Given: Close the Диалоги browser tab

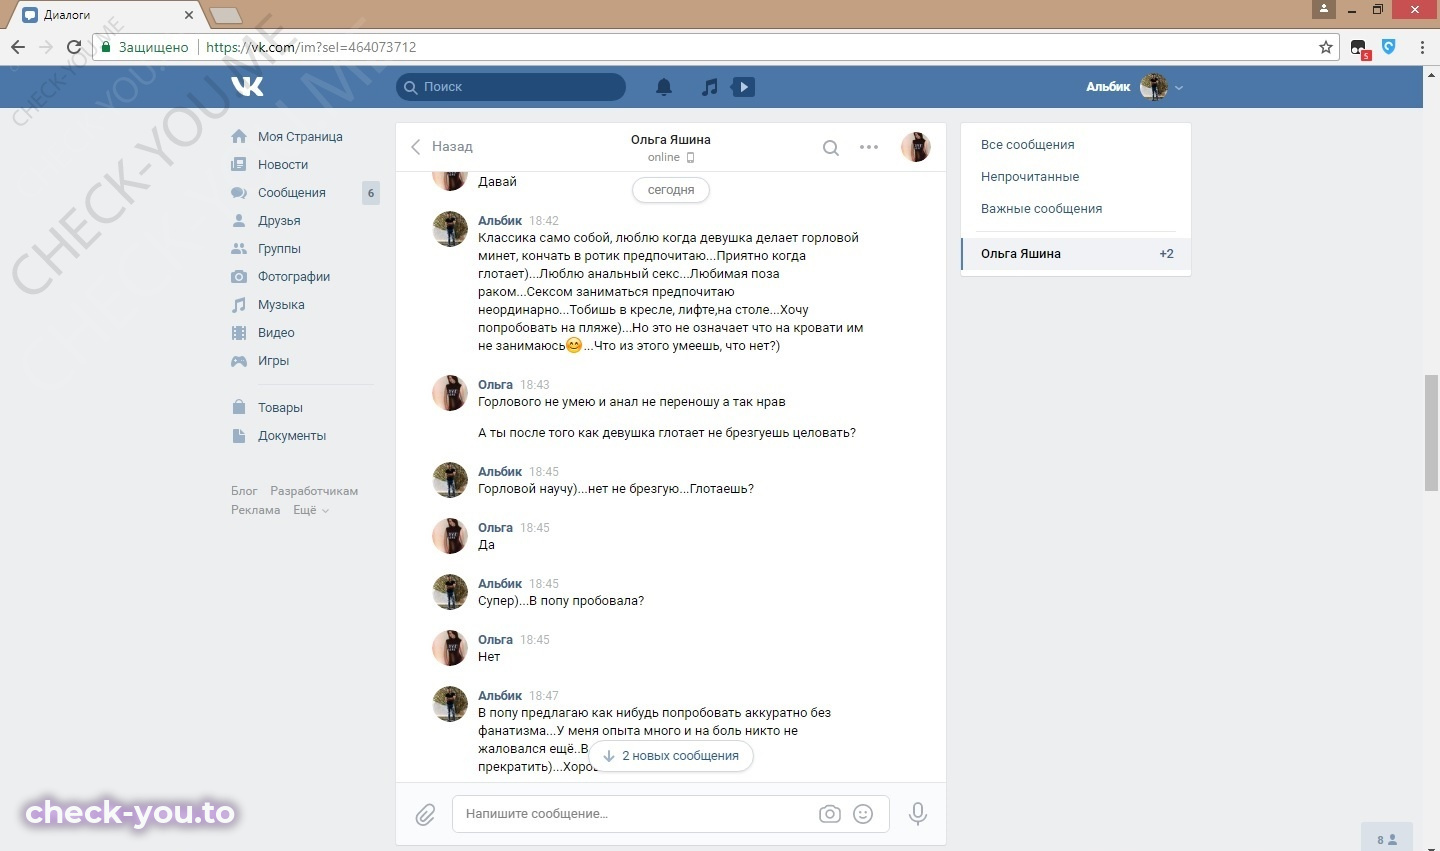Looking at the screenshot, I should click(189, 15).
